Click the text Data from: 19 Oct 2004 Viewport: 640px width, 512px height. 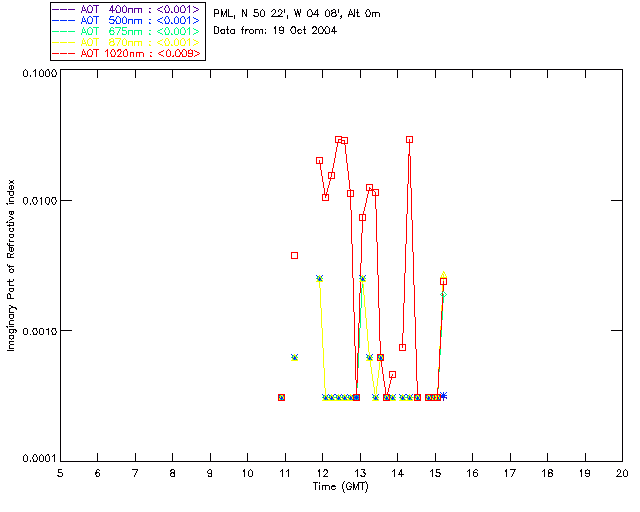pyautogui.click(x=275, y=30)
